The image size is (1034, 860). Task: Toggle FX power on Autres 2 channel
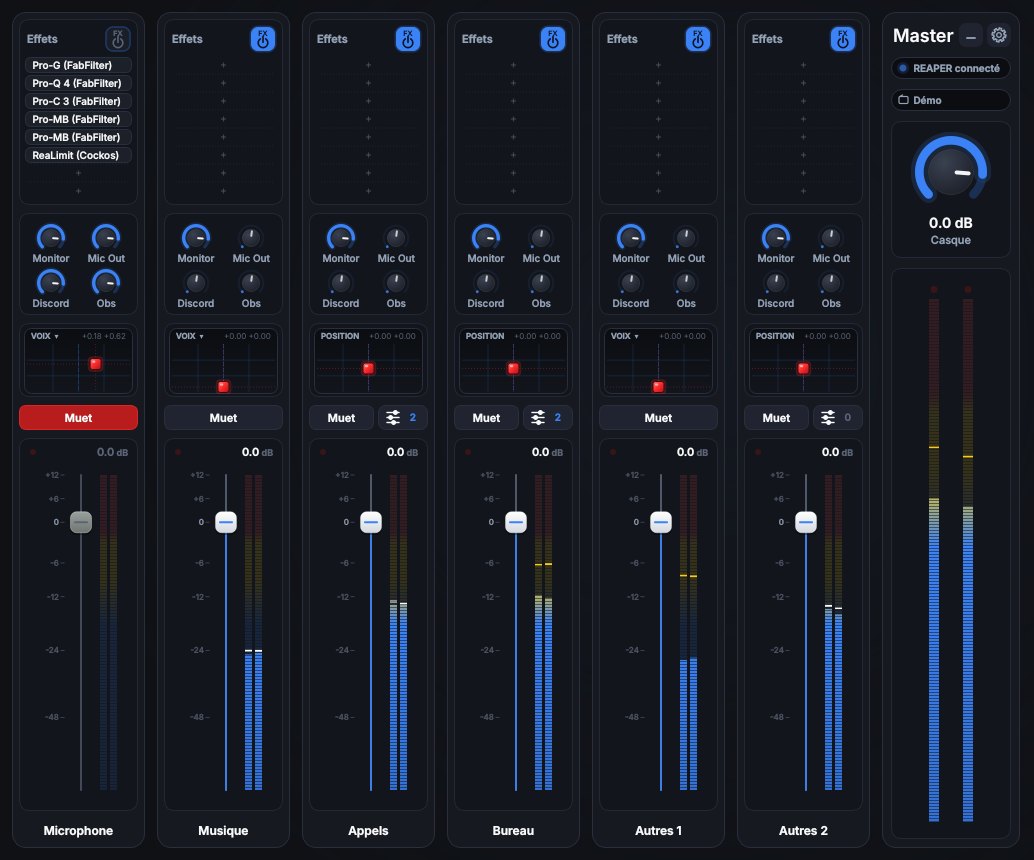pyautogui.click(x=843, y=39)
